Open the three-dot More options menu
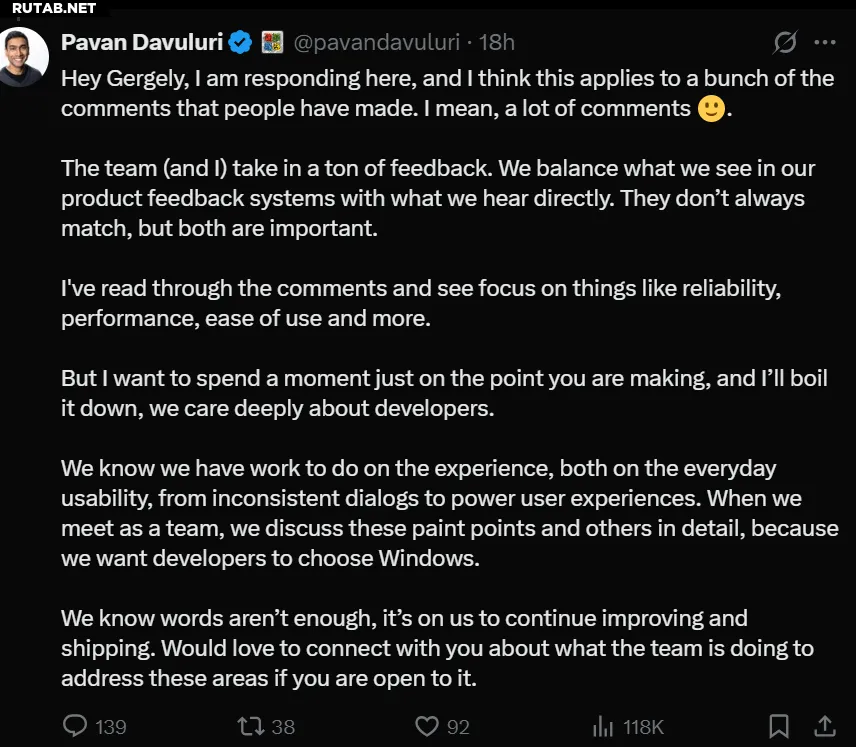This screenshot has height=747, width=856. coord(825,42)
